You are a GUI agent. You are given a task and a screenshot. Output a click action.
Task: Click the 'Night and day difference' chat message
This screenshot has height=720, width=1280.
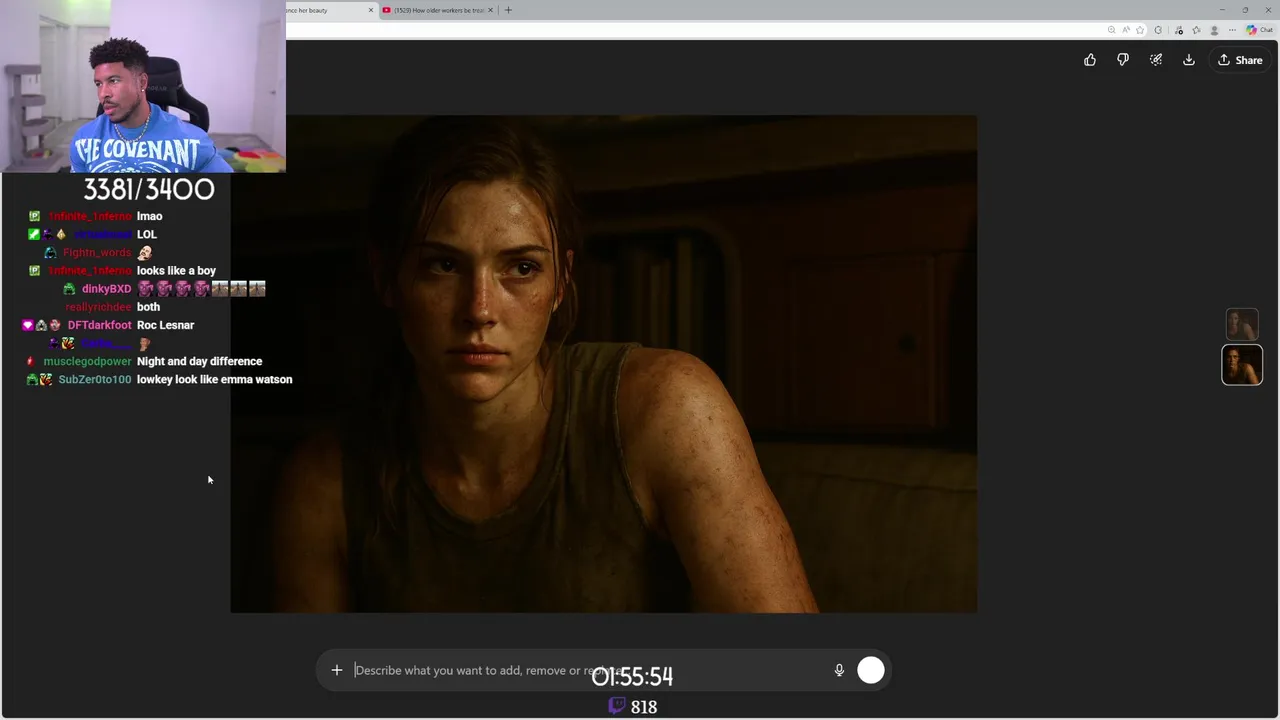point(199,361)
